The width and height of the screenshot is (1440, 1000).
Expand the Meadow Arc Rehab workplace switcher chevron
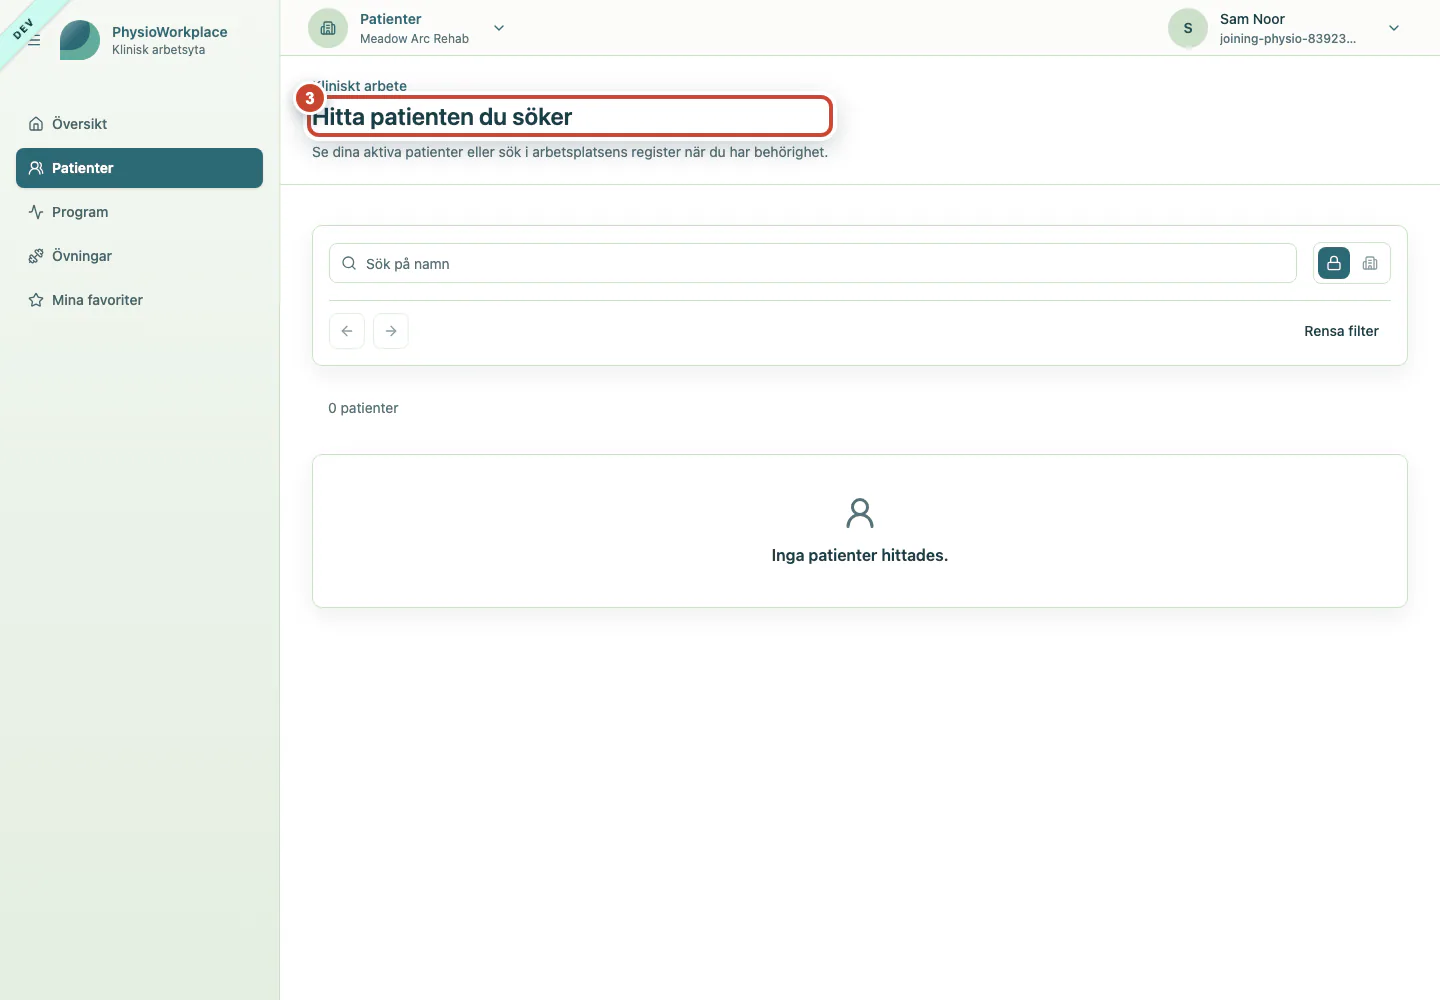[x=499, y=28]
